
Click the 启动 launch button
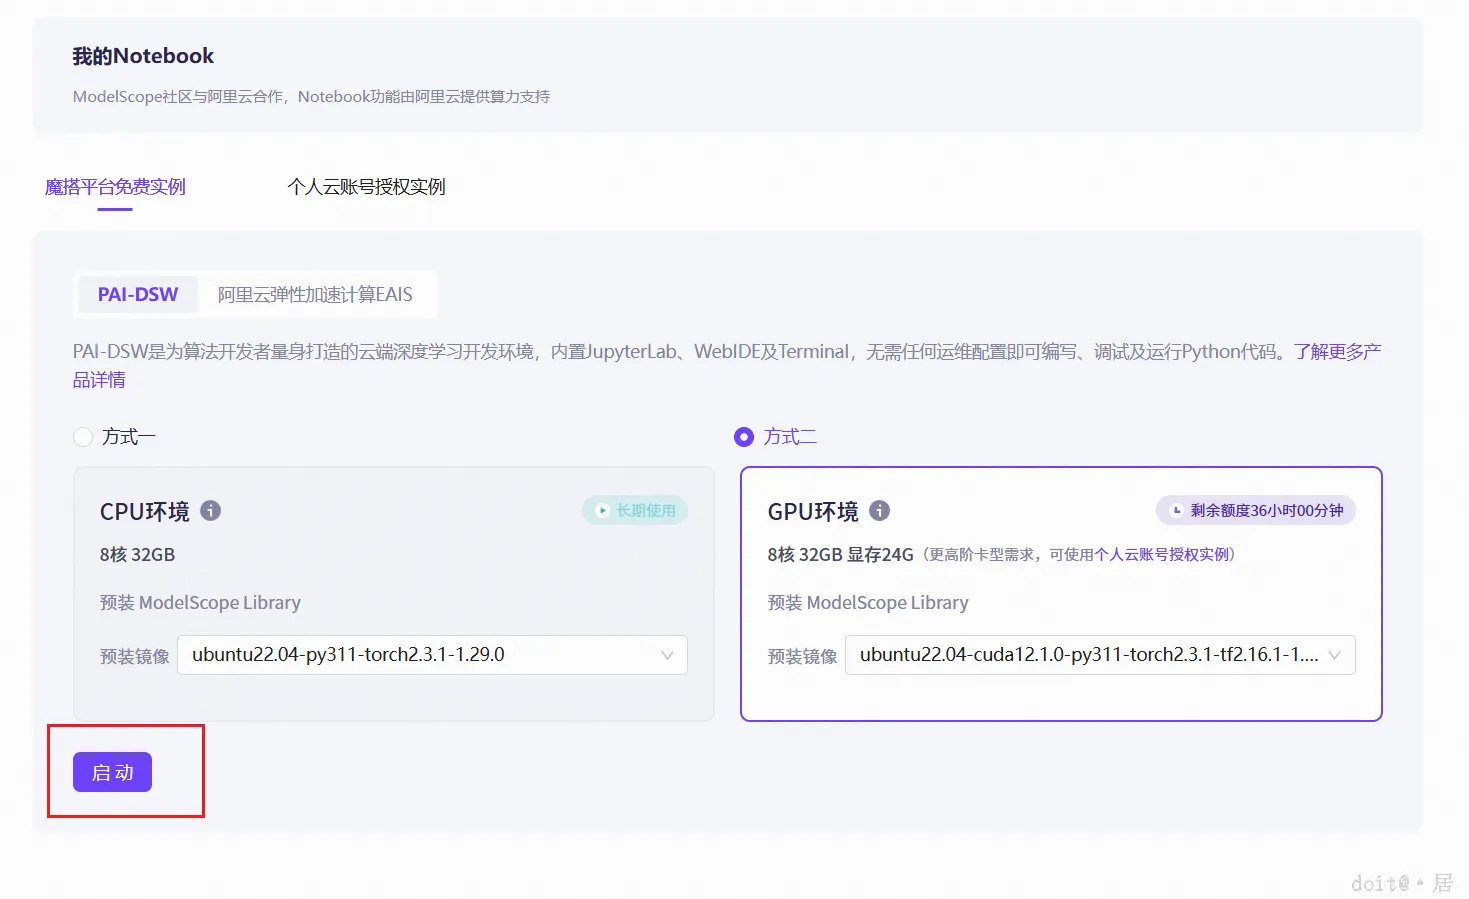(111, 772)
